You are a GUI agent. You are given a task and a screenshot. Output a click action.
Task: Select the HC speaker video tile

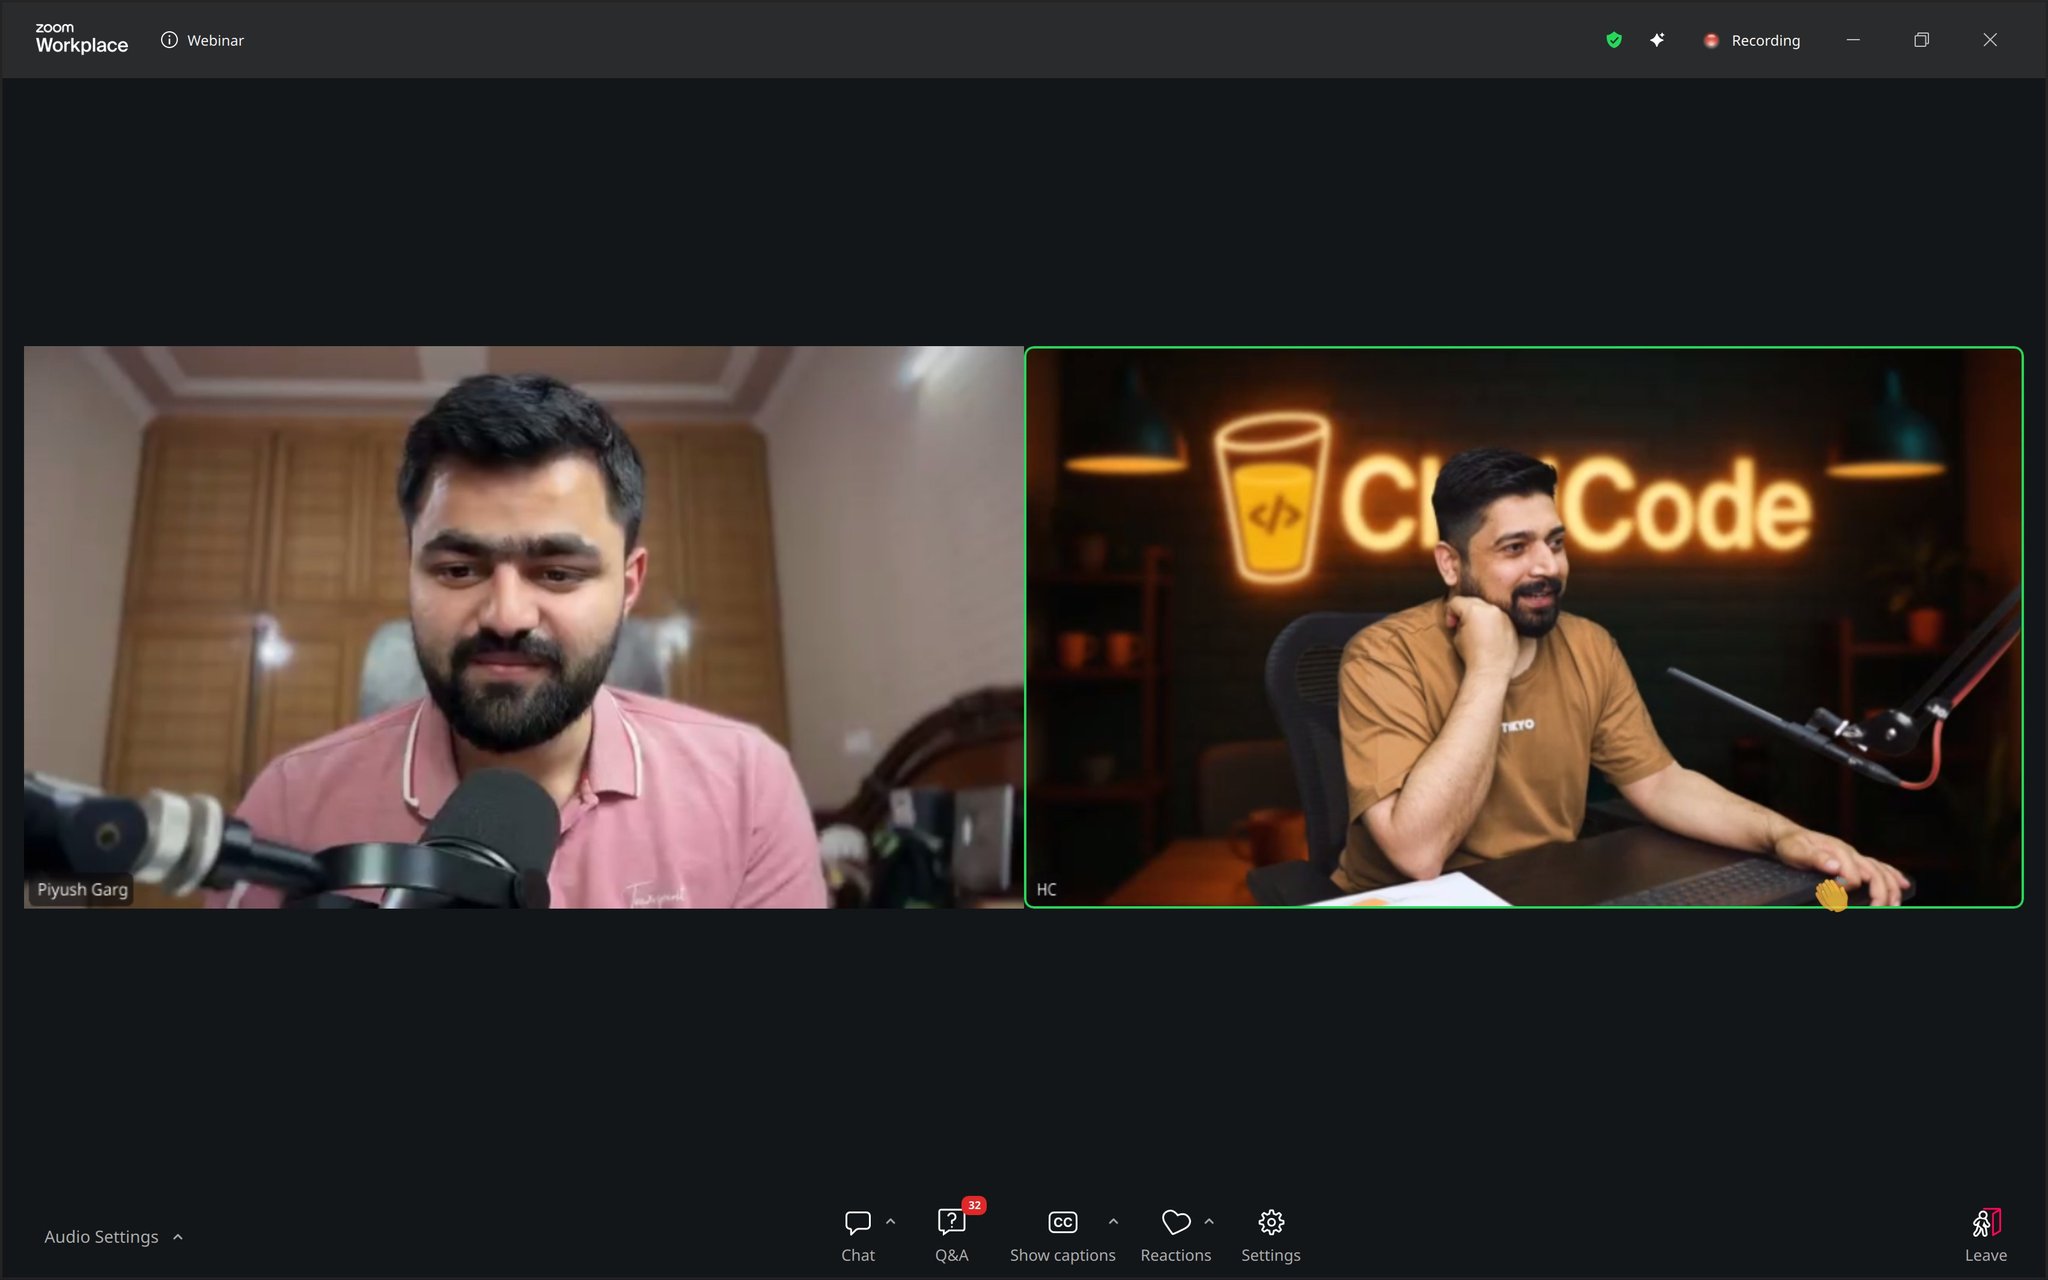pyautogui.click(x=1523, y=627)
